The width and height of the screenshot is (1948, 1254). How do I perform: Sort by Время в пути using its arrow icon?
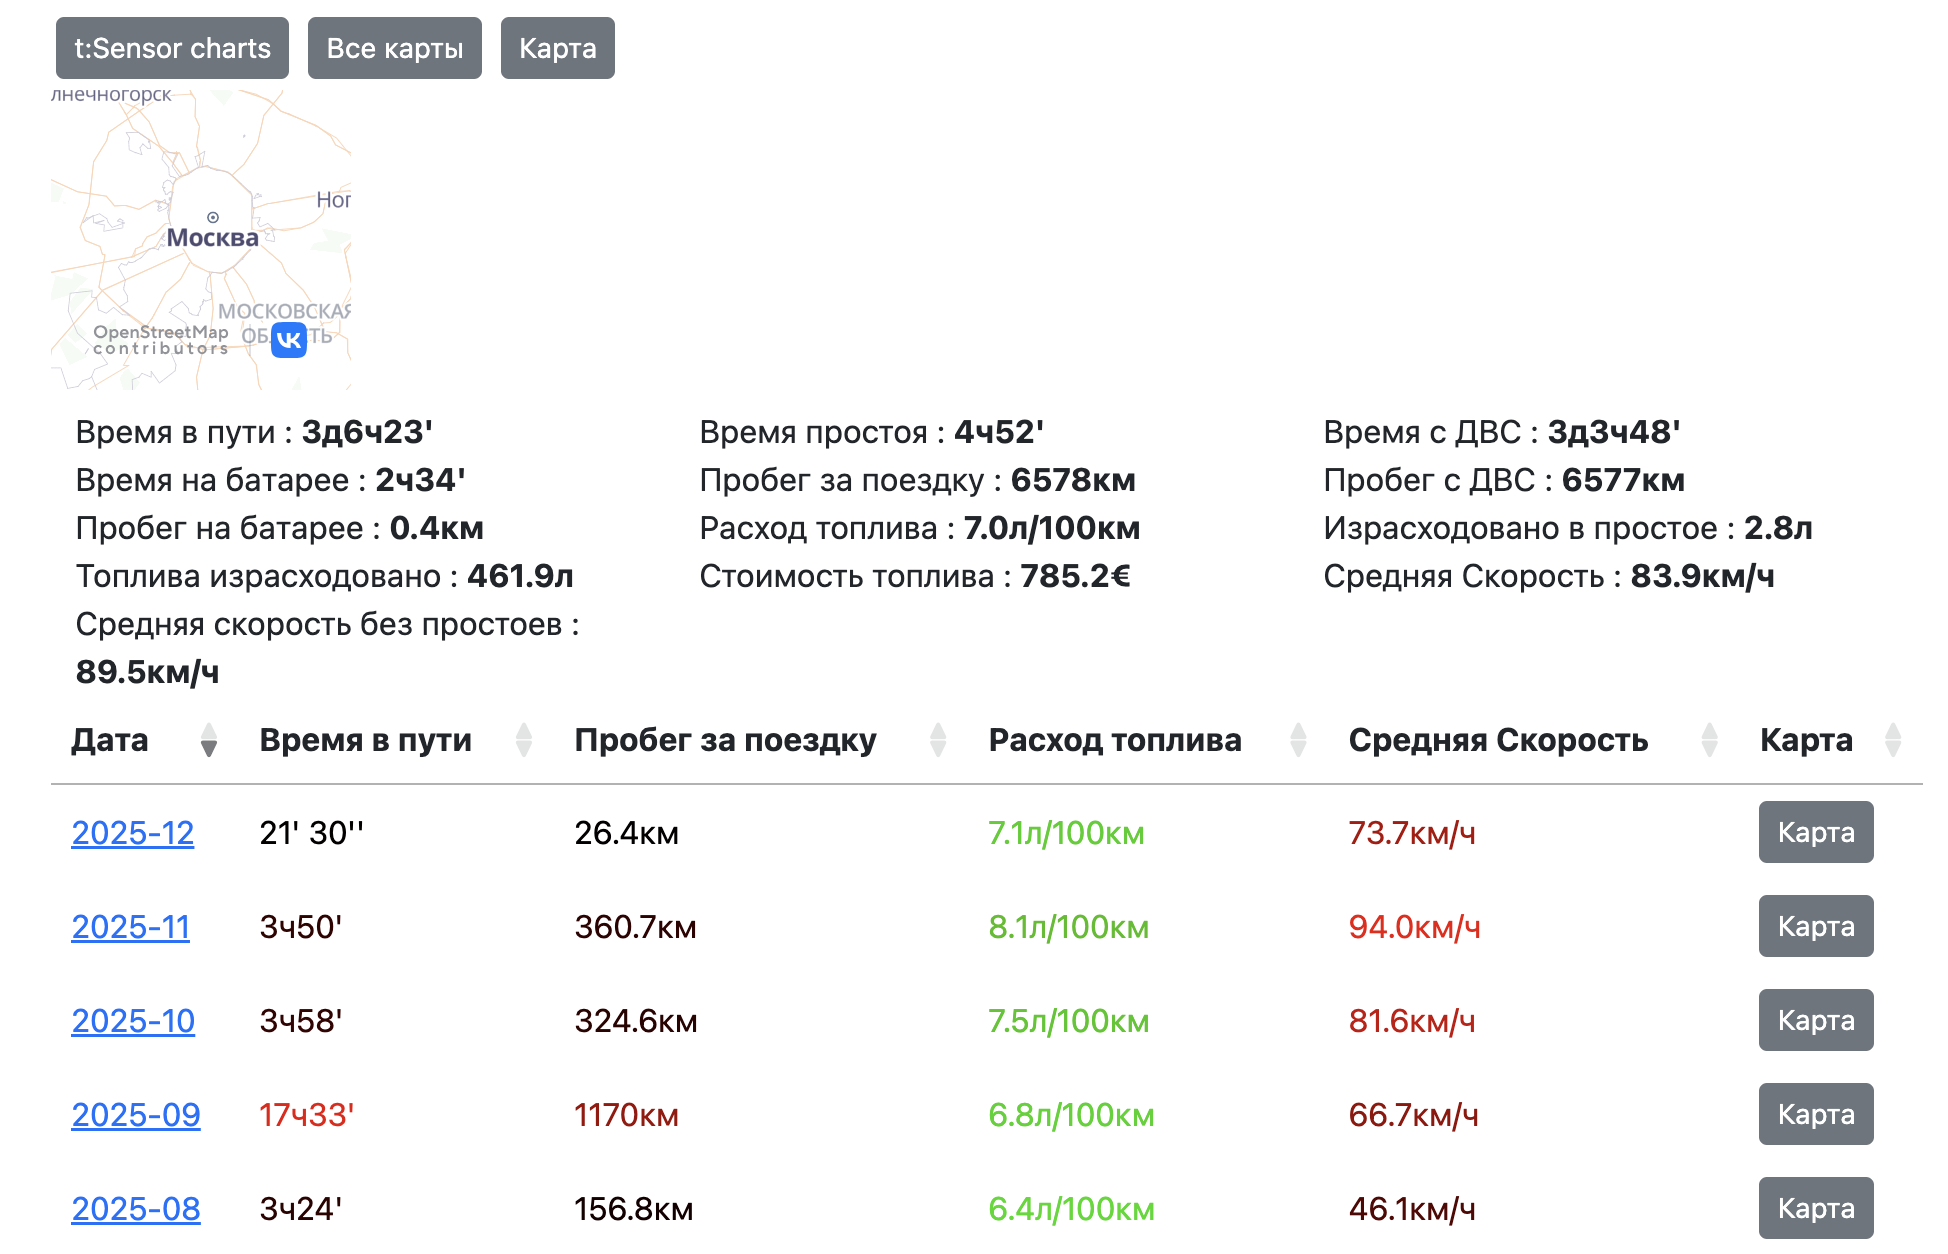point(524,740)
